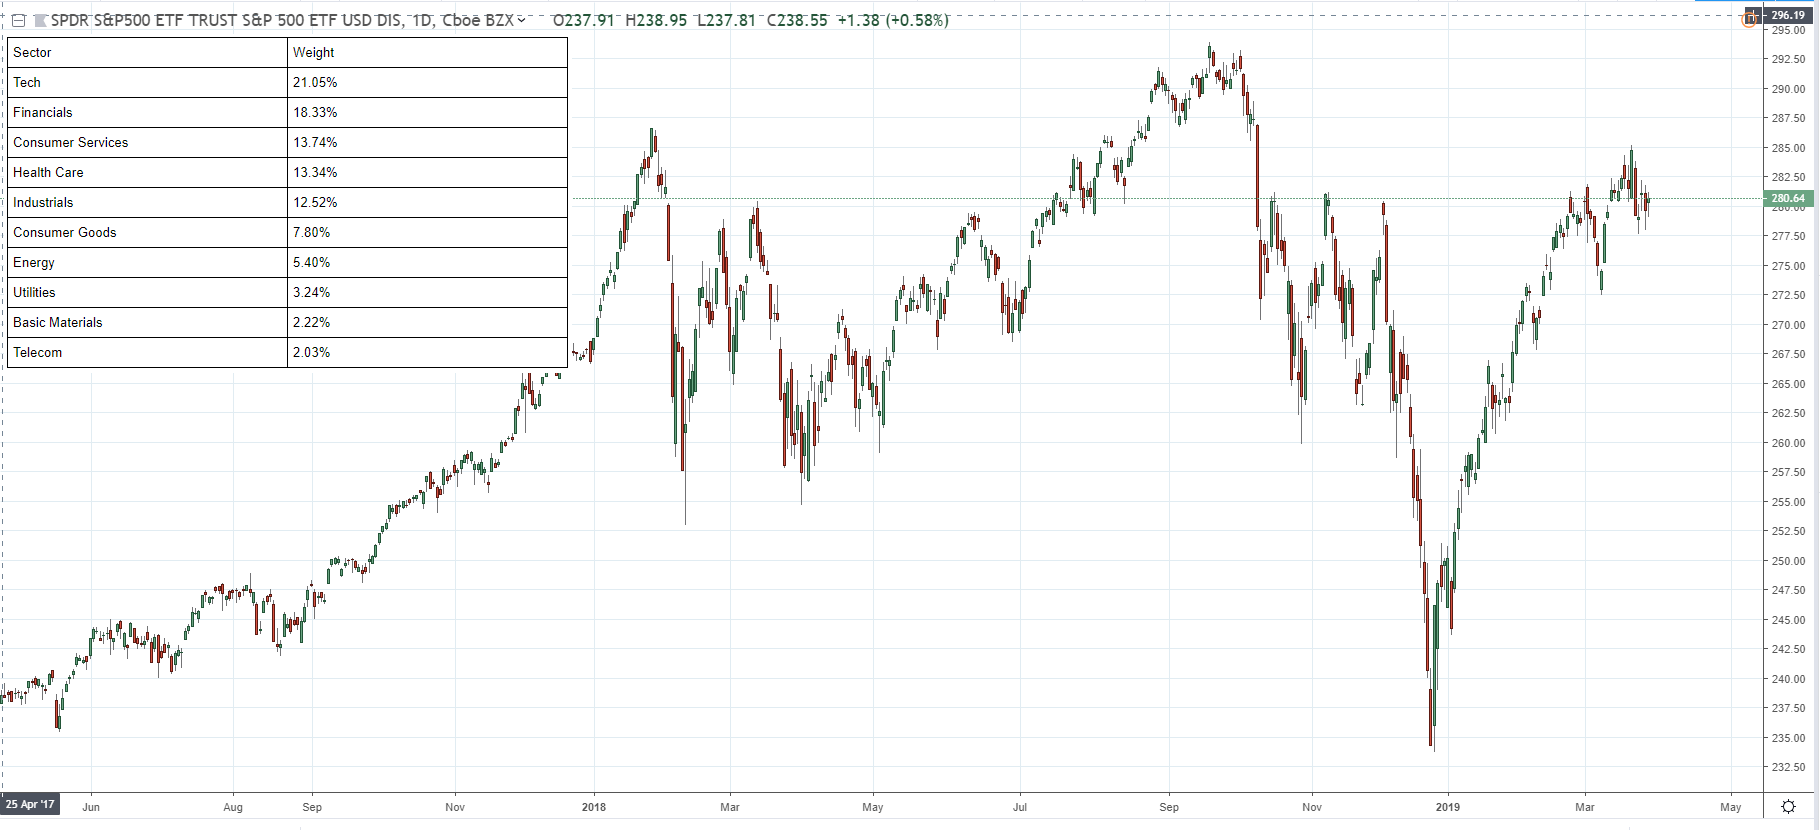Select the 3.24% weight cell

click(427, 292)
